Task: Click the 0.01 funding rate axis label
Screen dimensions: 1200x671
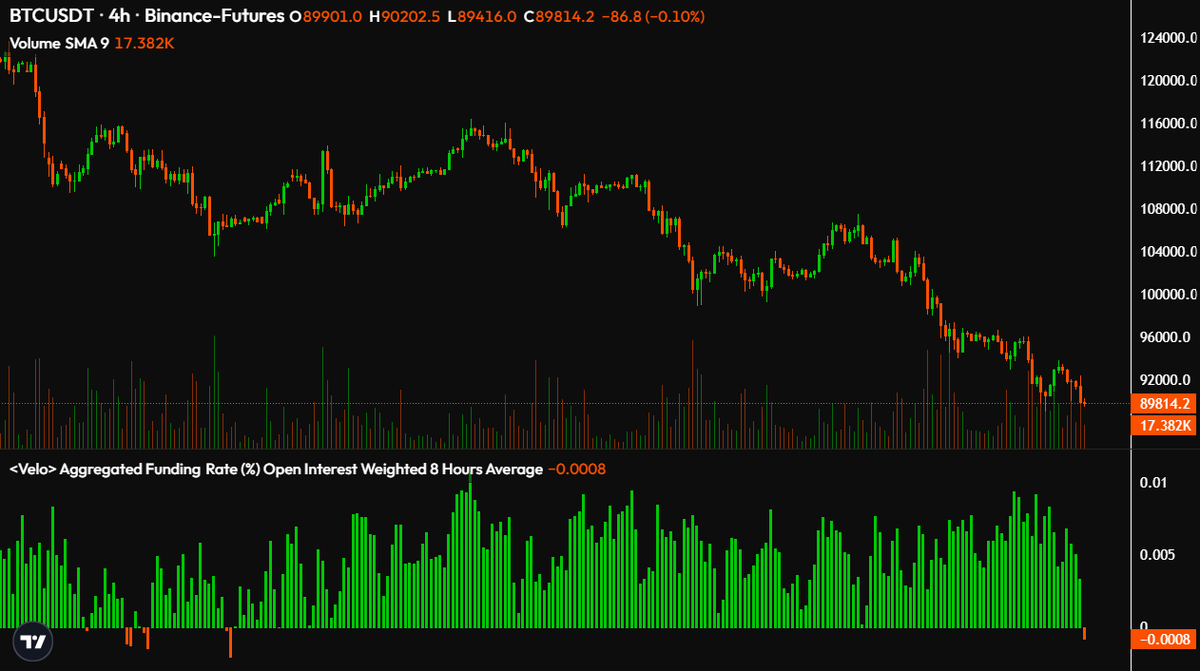Action: (x=1155, y=483)
